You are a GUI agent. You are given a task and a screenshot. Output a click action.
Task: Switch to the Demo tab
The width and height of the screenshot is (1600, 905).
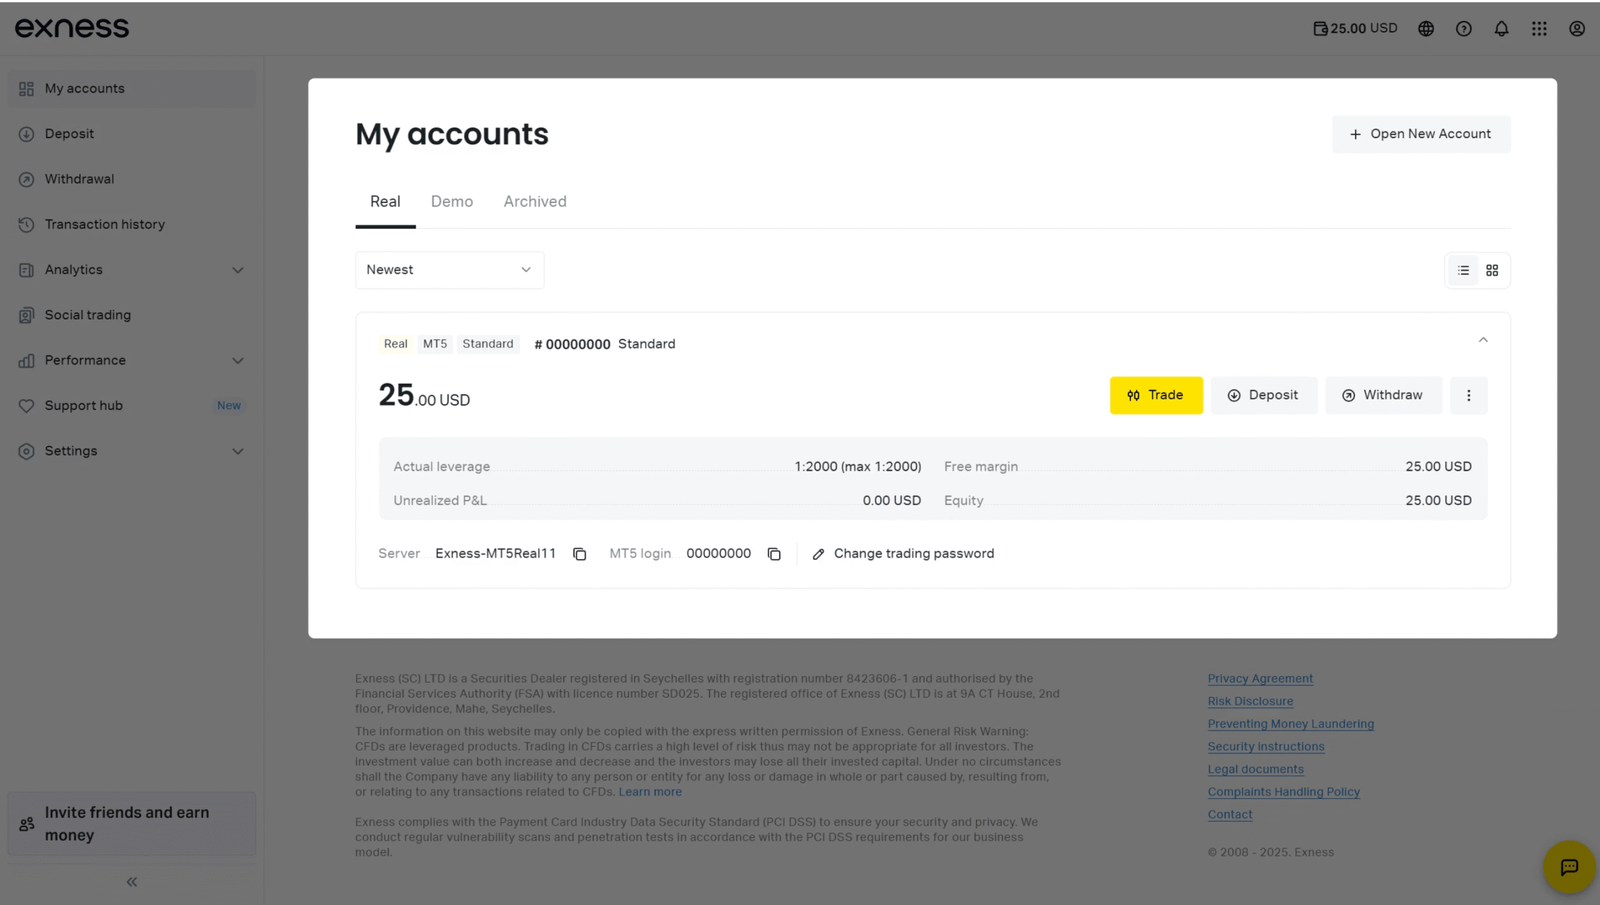[x=452, y=202]
